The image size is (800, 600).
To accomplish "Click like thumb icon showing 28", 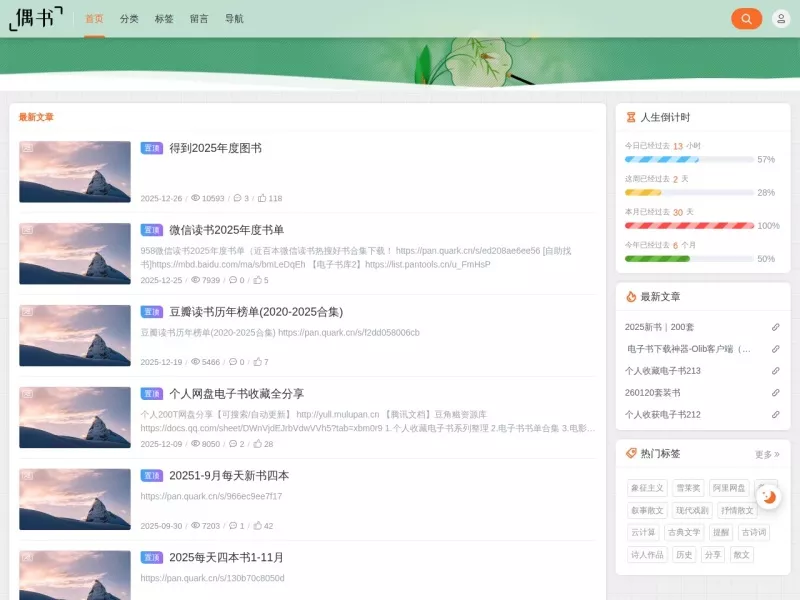I will click(258, 443).
